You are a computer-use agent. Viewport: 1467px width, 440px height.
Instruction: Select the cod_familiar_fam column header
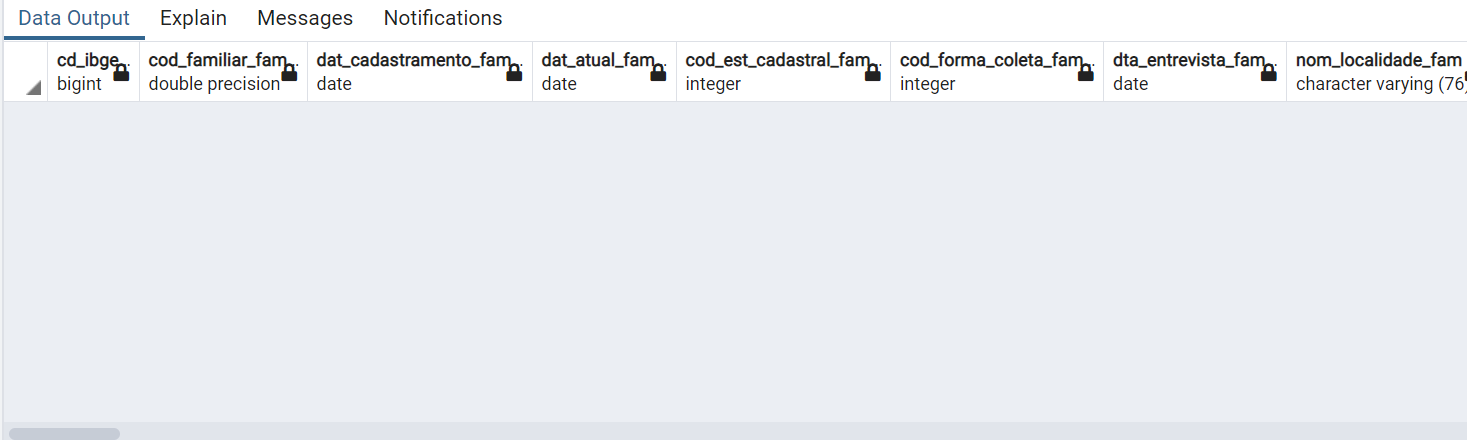click(223, 71)
